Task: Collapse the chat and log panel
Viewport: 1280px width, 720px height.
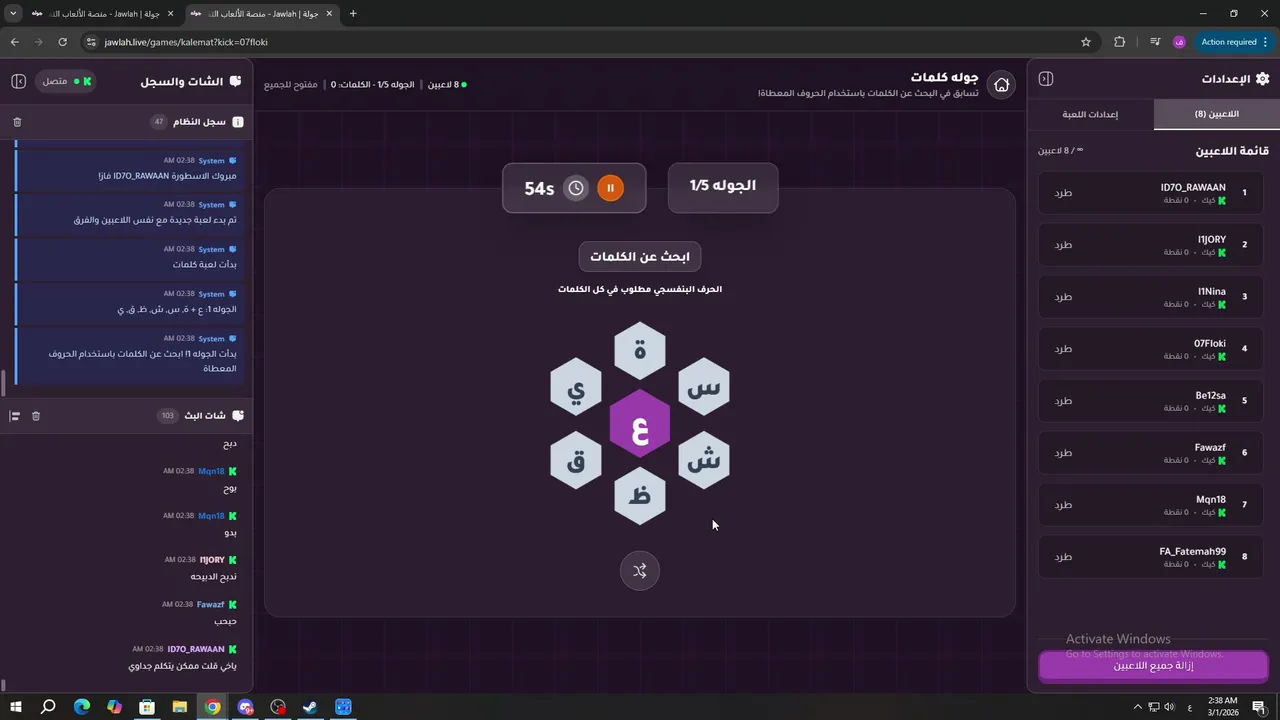Action: pos(18,81)
